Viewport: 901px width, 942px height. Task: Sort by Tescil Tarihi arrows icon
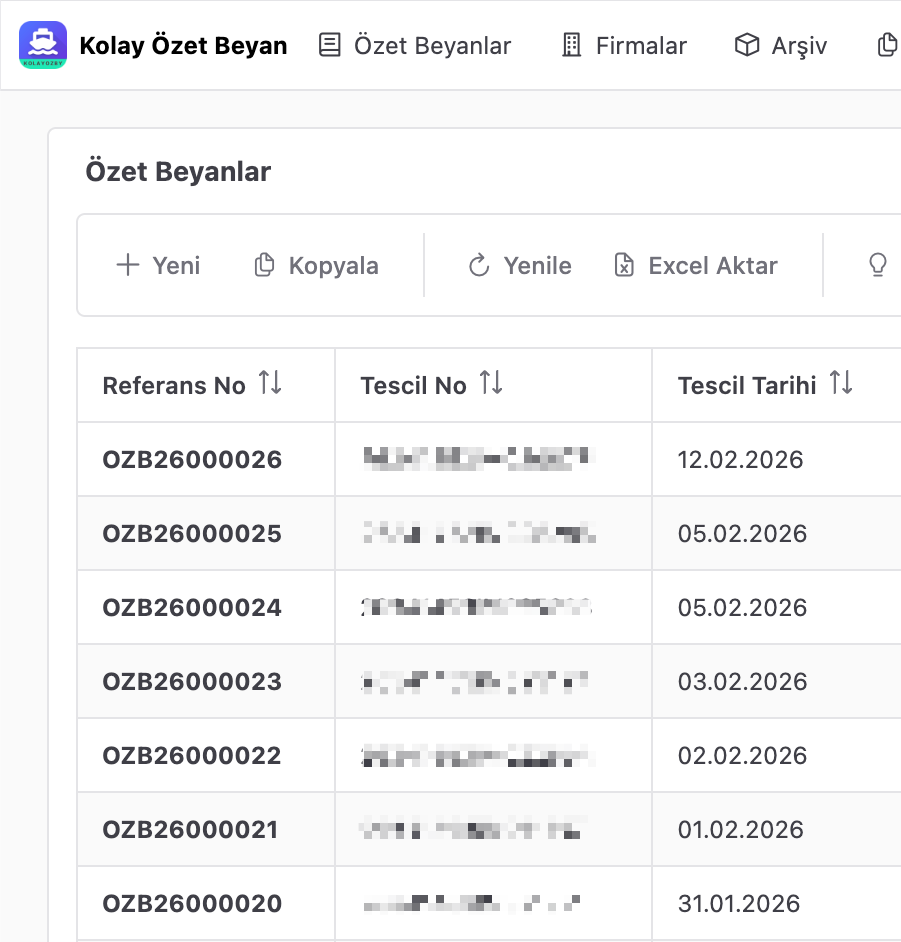click(x=841, y=384)
